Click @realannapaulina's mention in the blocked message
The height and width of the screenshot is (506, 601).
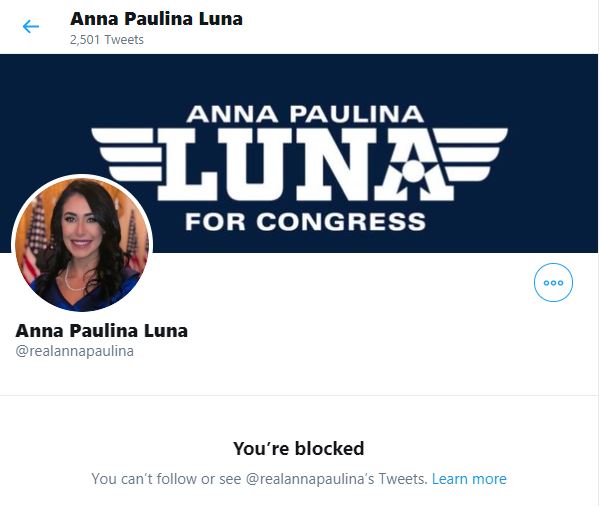tap(310, 479)
